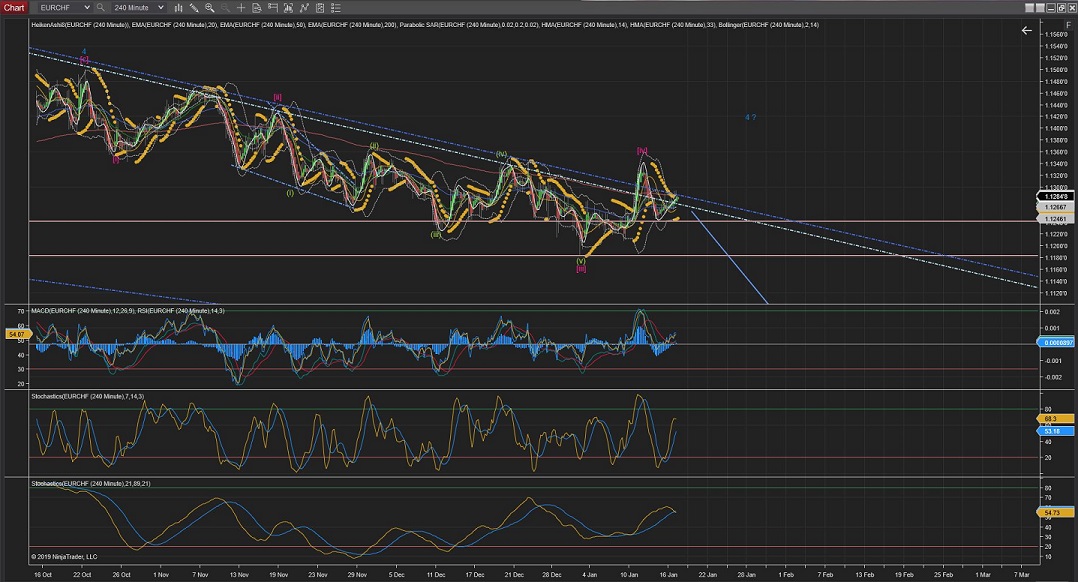Click the 0.0000397 MACD value marker
1078x582 pixels.
[1055, 342]
